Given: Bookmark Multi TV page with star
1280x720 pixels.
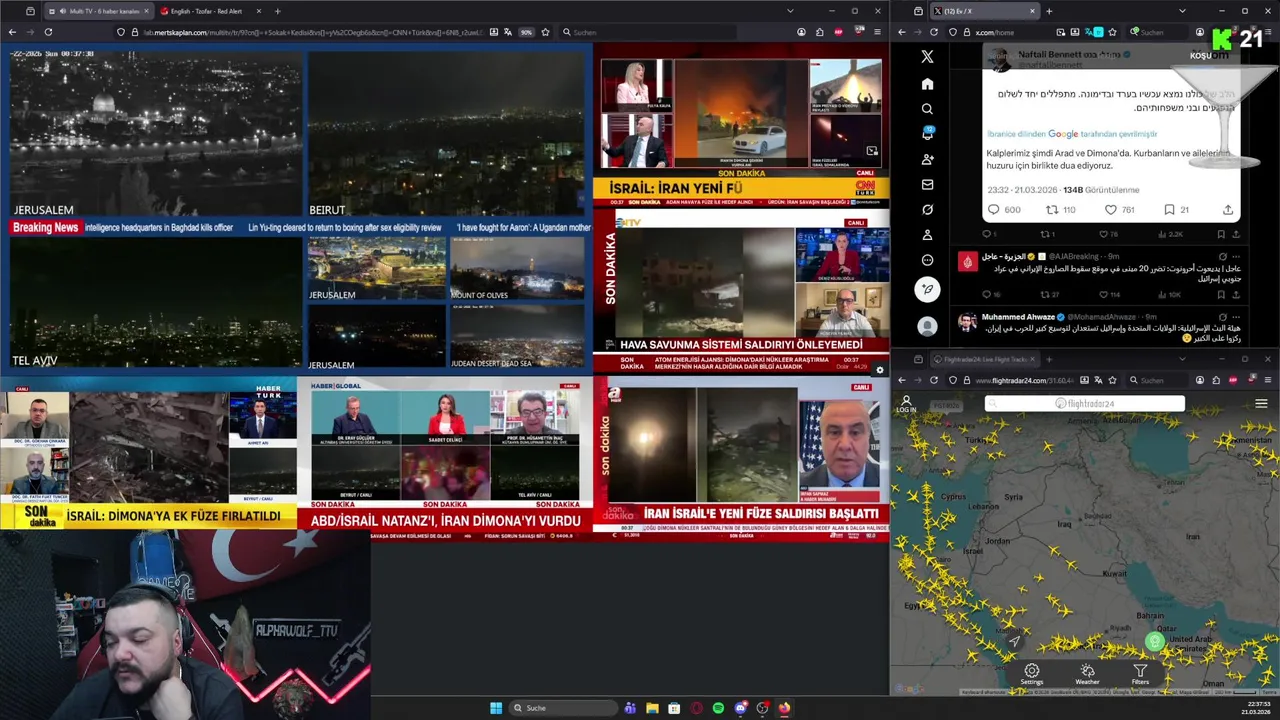Looking at the screenshot, I should 546,32.
